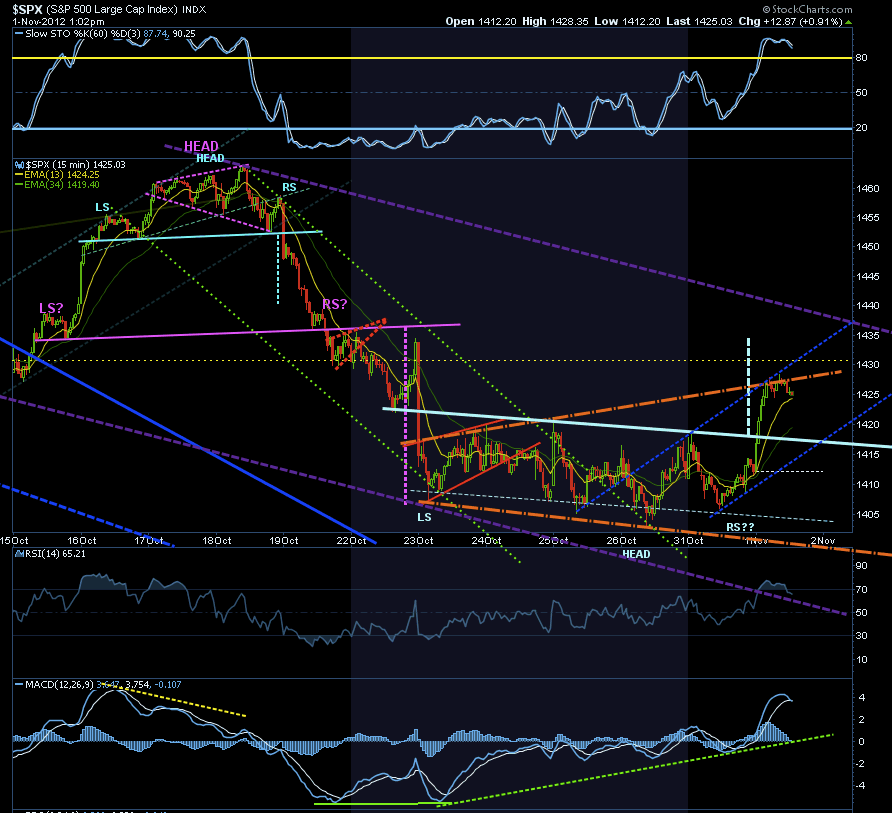Click the 1440 price axis label
The height and width of the screenshot is (813, 892).
click(868, 306)
